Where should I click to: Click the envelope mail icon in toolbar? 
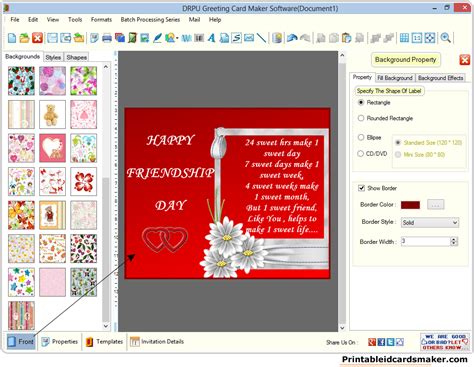(249, 38)
